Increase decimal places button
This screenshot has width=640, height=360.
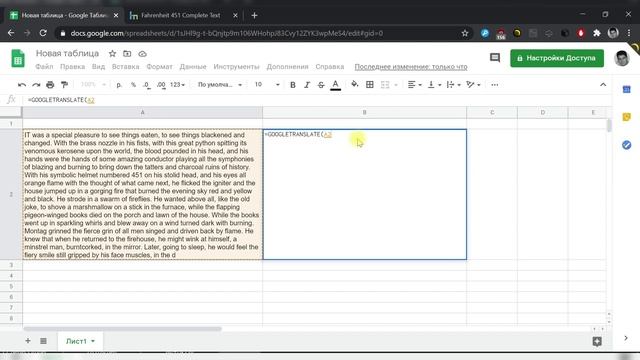coord(161,85)
